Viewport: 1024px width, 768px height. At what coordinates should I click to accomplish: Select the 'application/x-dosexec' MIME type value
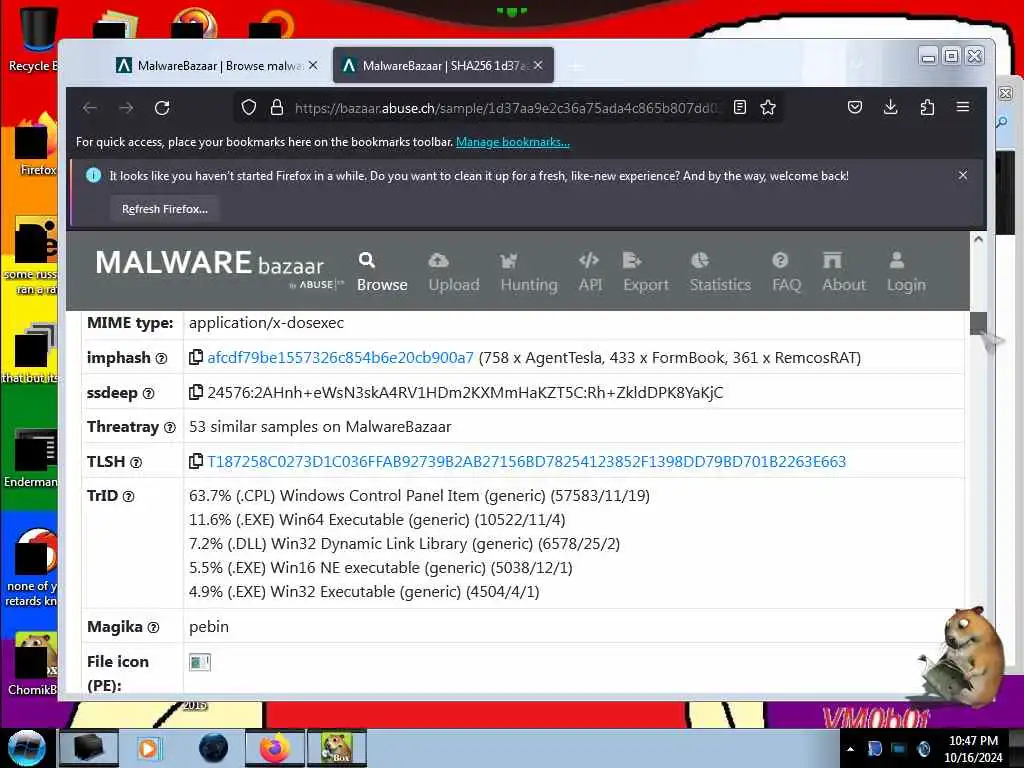[x=266, y=323]
